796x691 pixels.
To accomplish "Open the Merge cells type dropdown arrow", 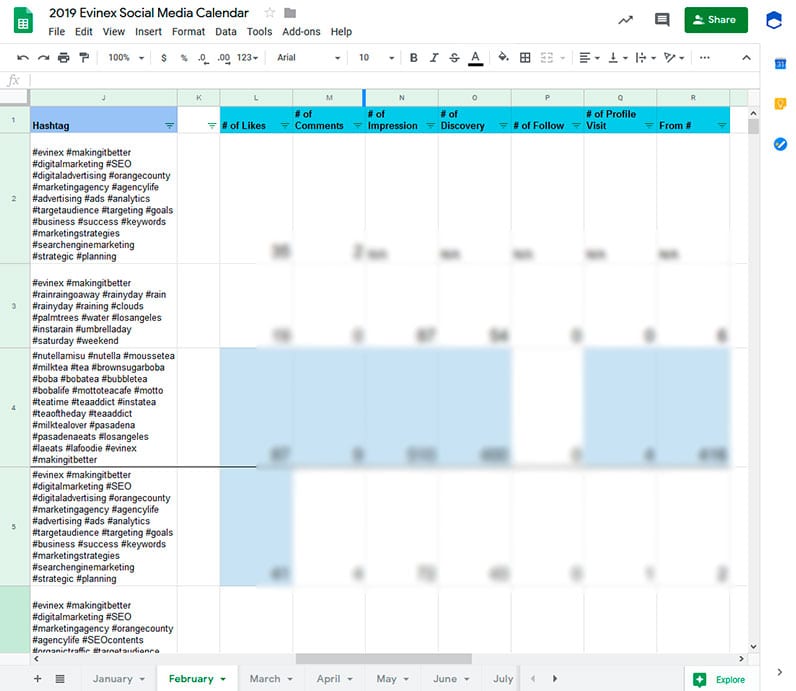I will [562, 58].
